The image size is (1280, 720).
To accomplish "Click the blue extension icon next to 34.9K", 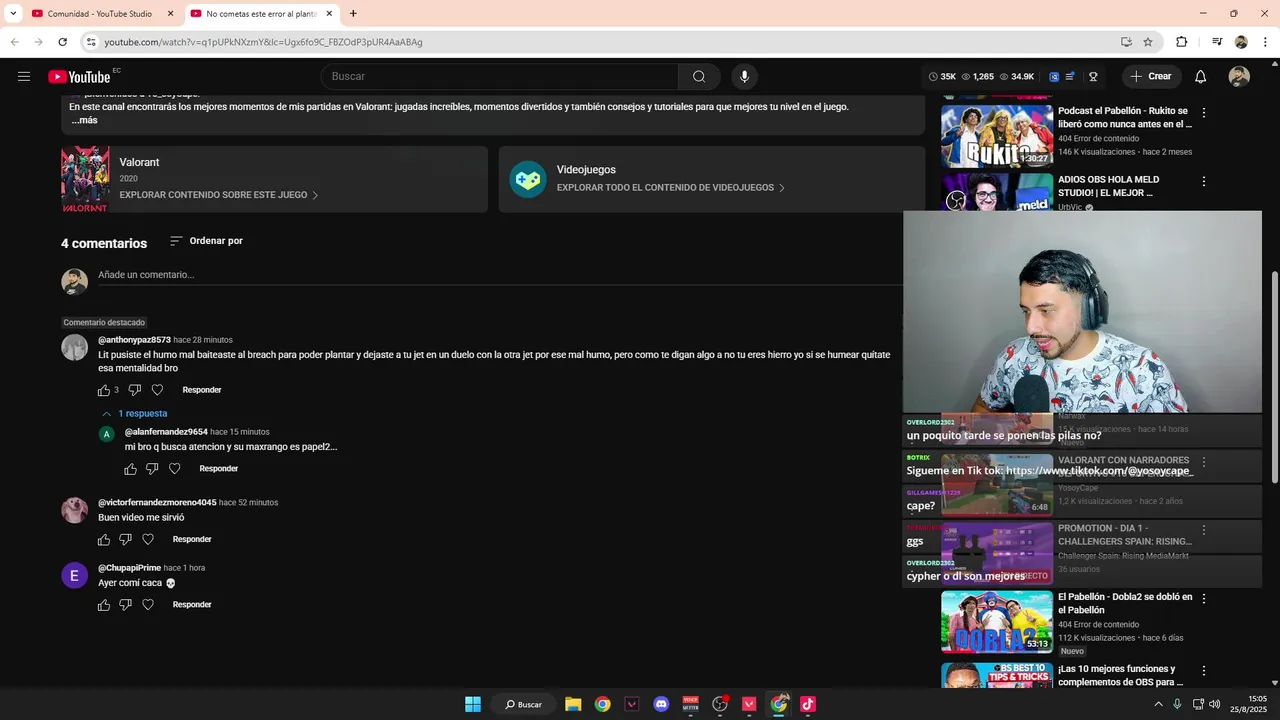I will pyautogui.click(x=1054, y=77).
